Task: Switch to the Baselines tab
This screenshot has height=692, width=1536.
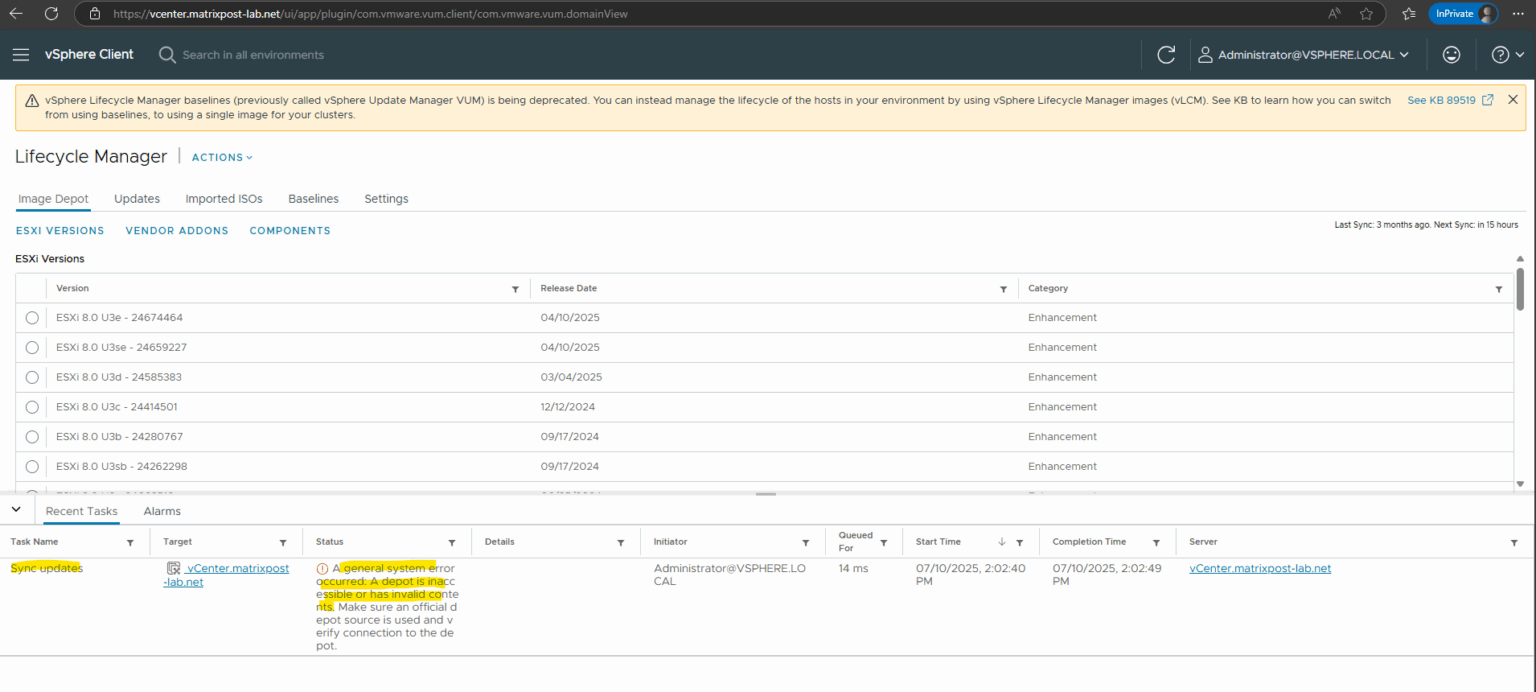Action: (x=313, y=198)
